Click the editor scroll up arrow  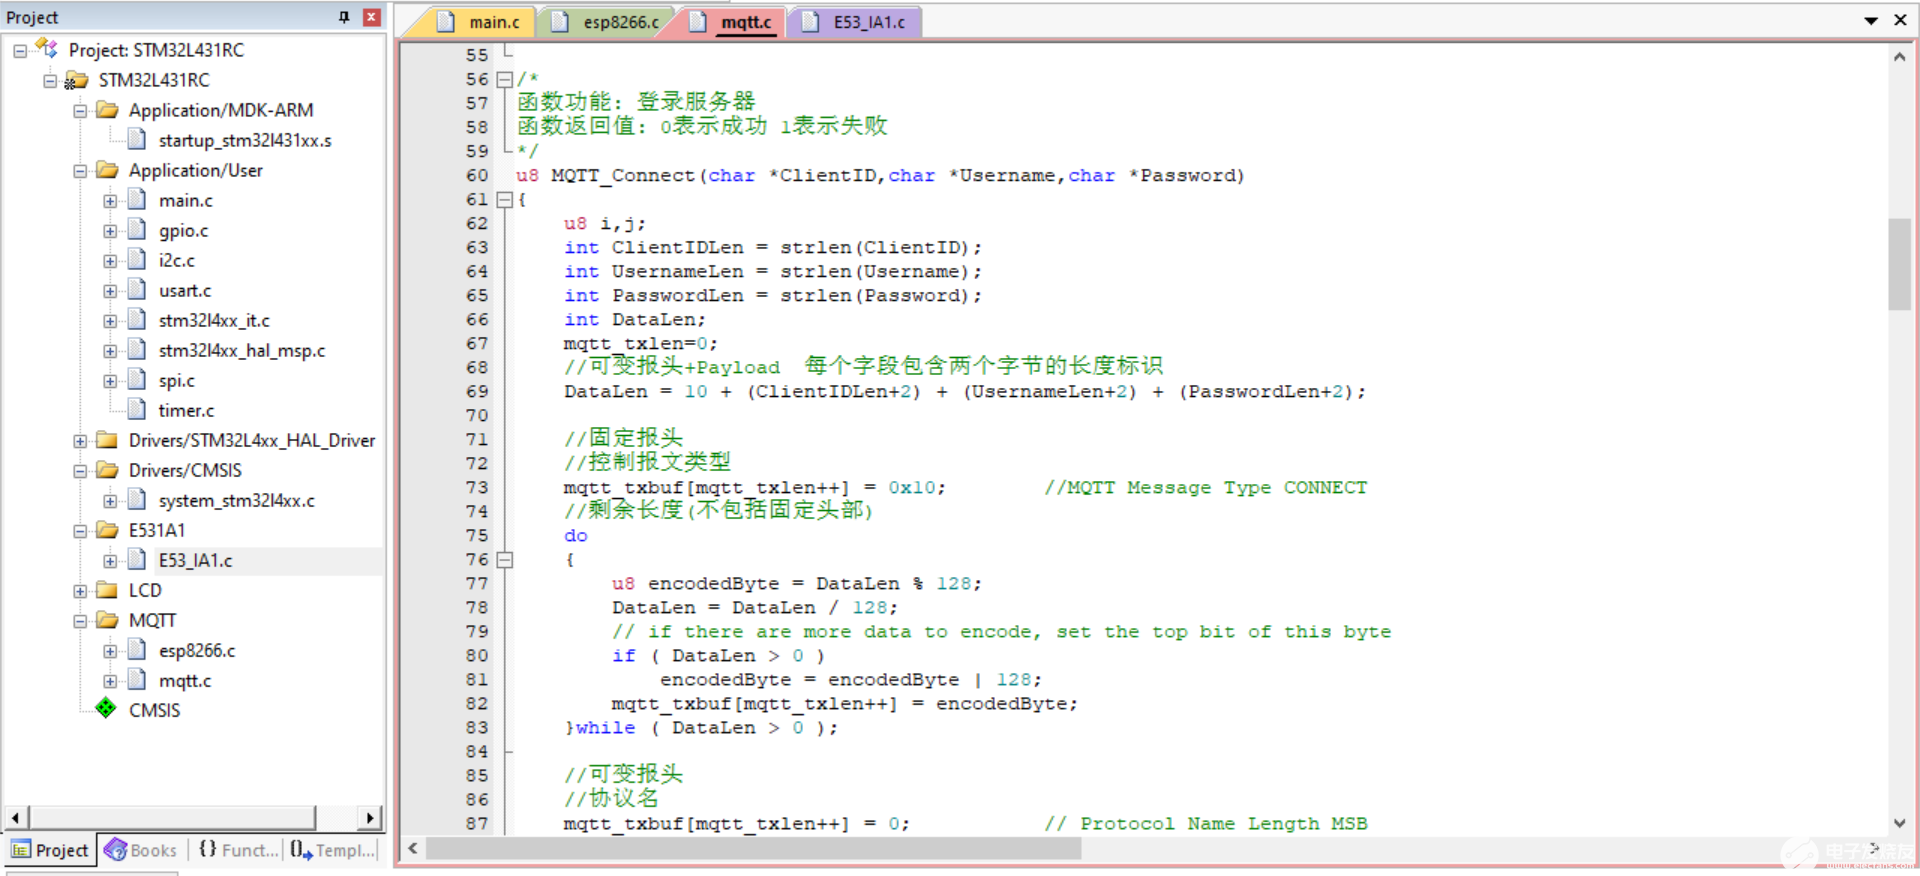(x=1899, y=57)
